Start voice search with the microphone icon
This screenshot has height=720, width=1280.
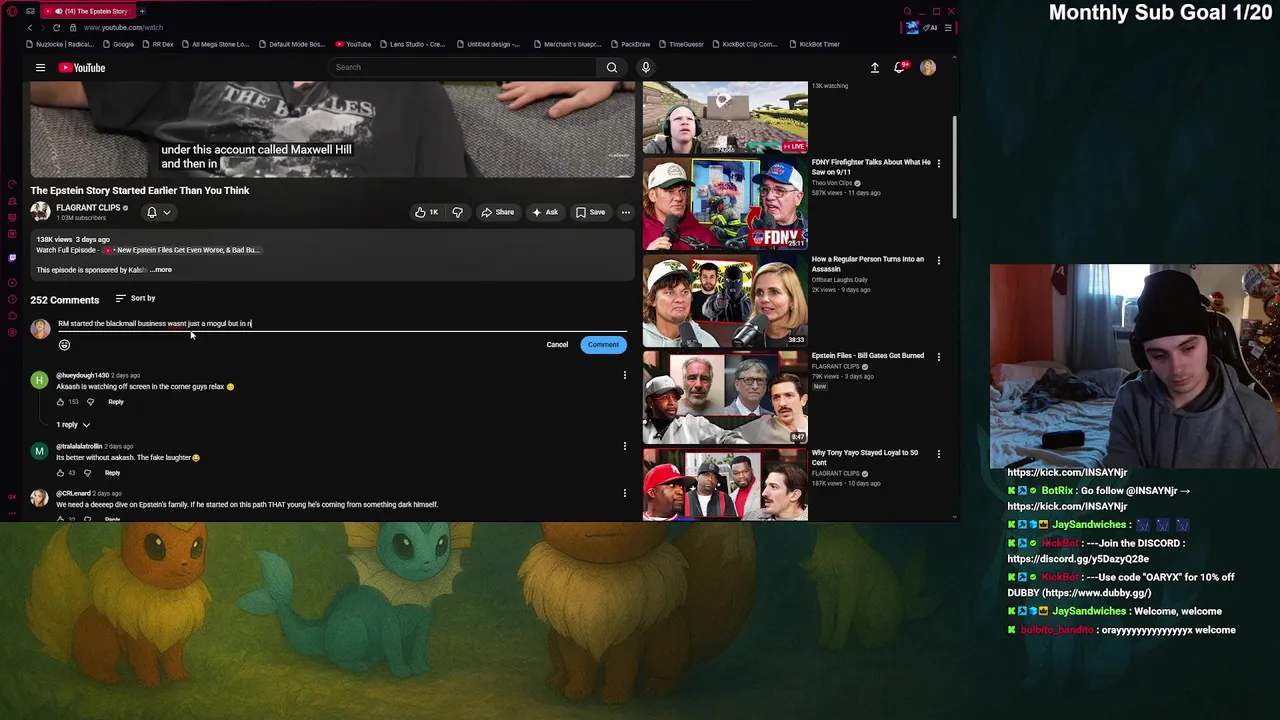coord(646,67)
